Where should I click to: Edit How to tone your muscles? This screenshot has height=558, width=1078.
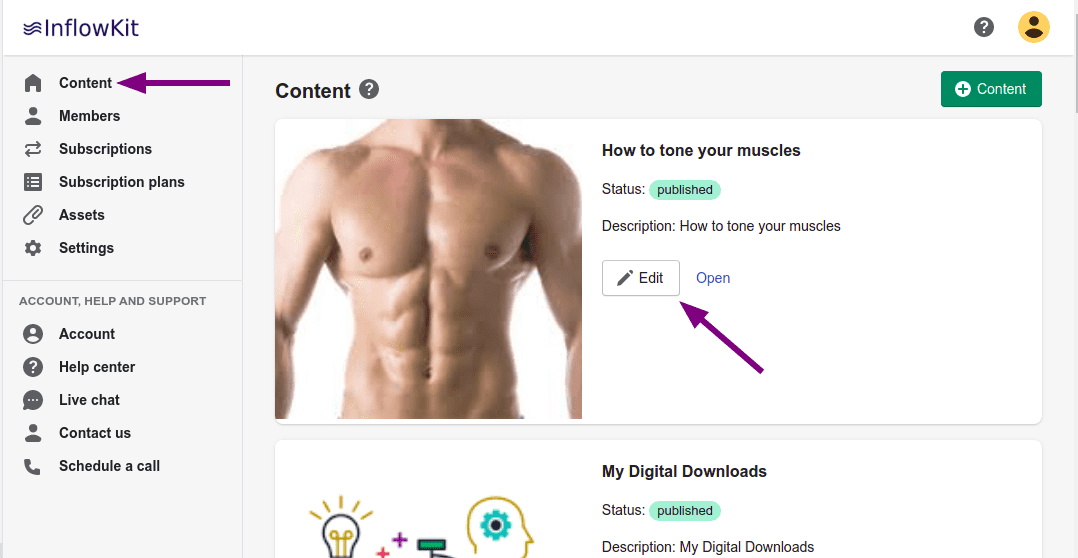(640, 278)
